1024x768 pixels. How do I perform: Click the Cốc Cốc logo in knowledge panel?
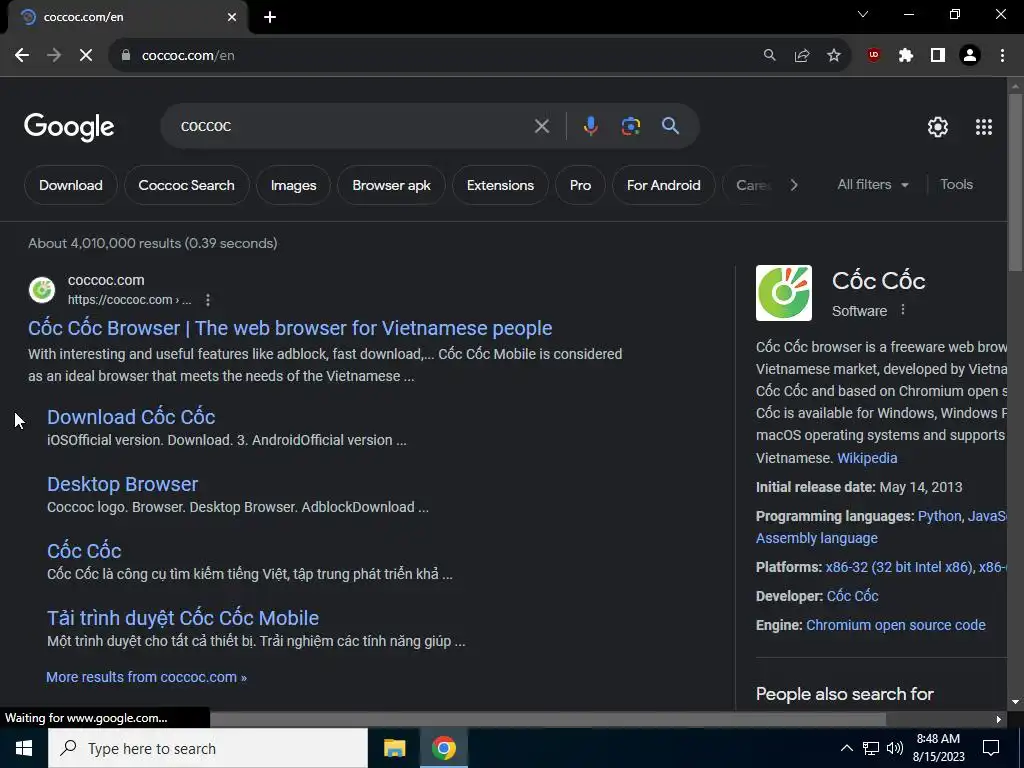pos(784,293)
